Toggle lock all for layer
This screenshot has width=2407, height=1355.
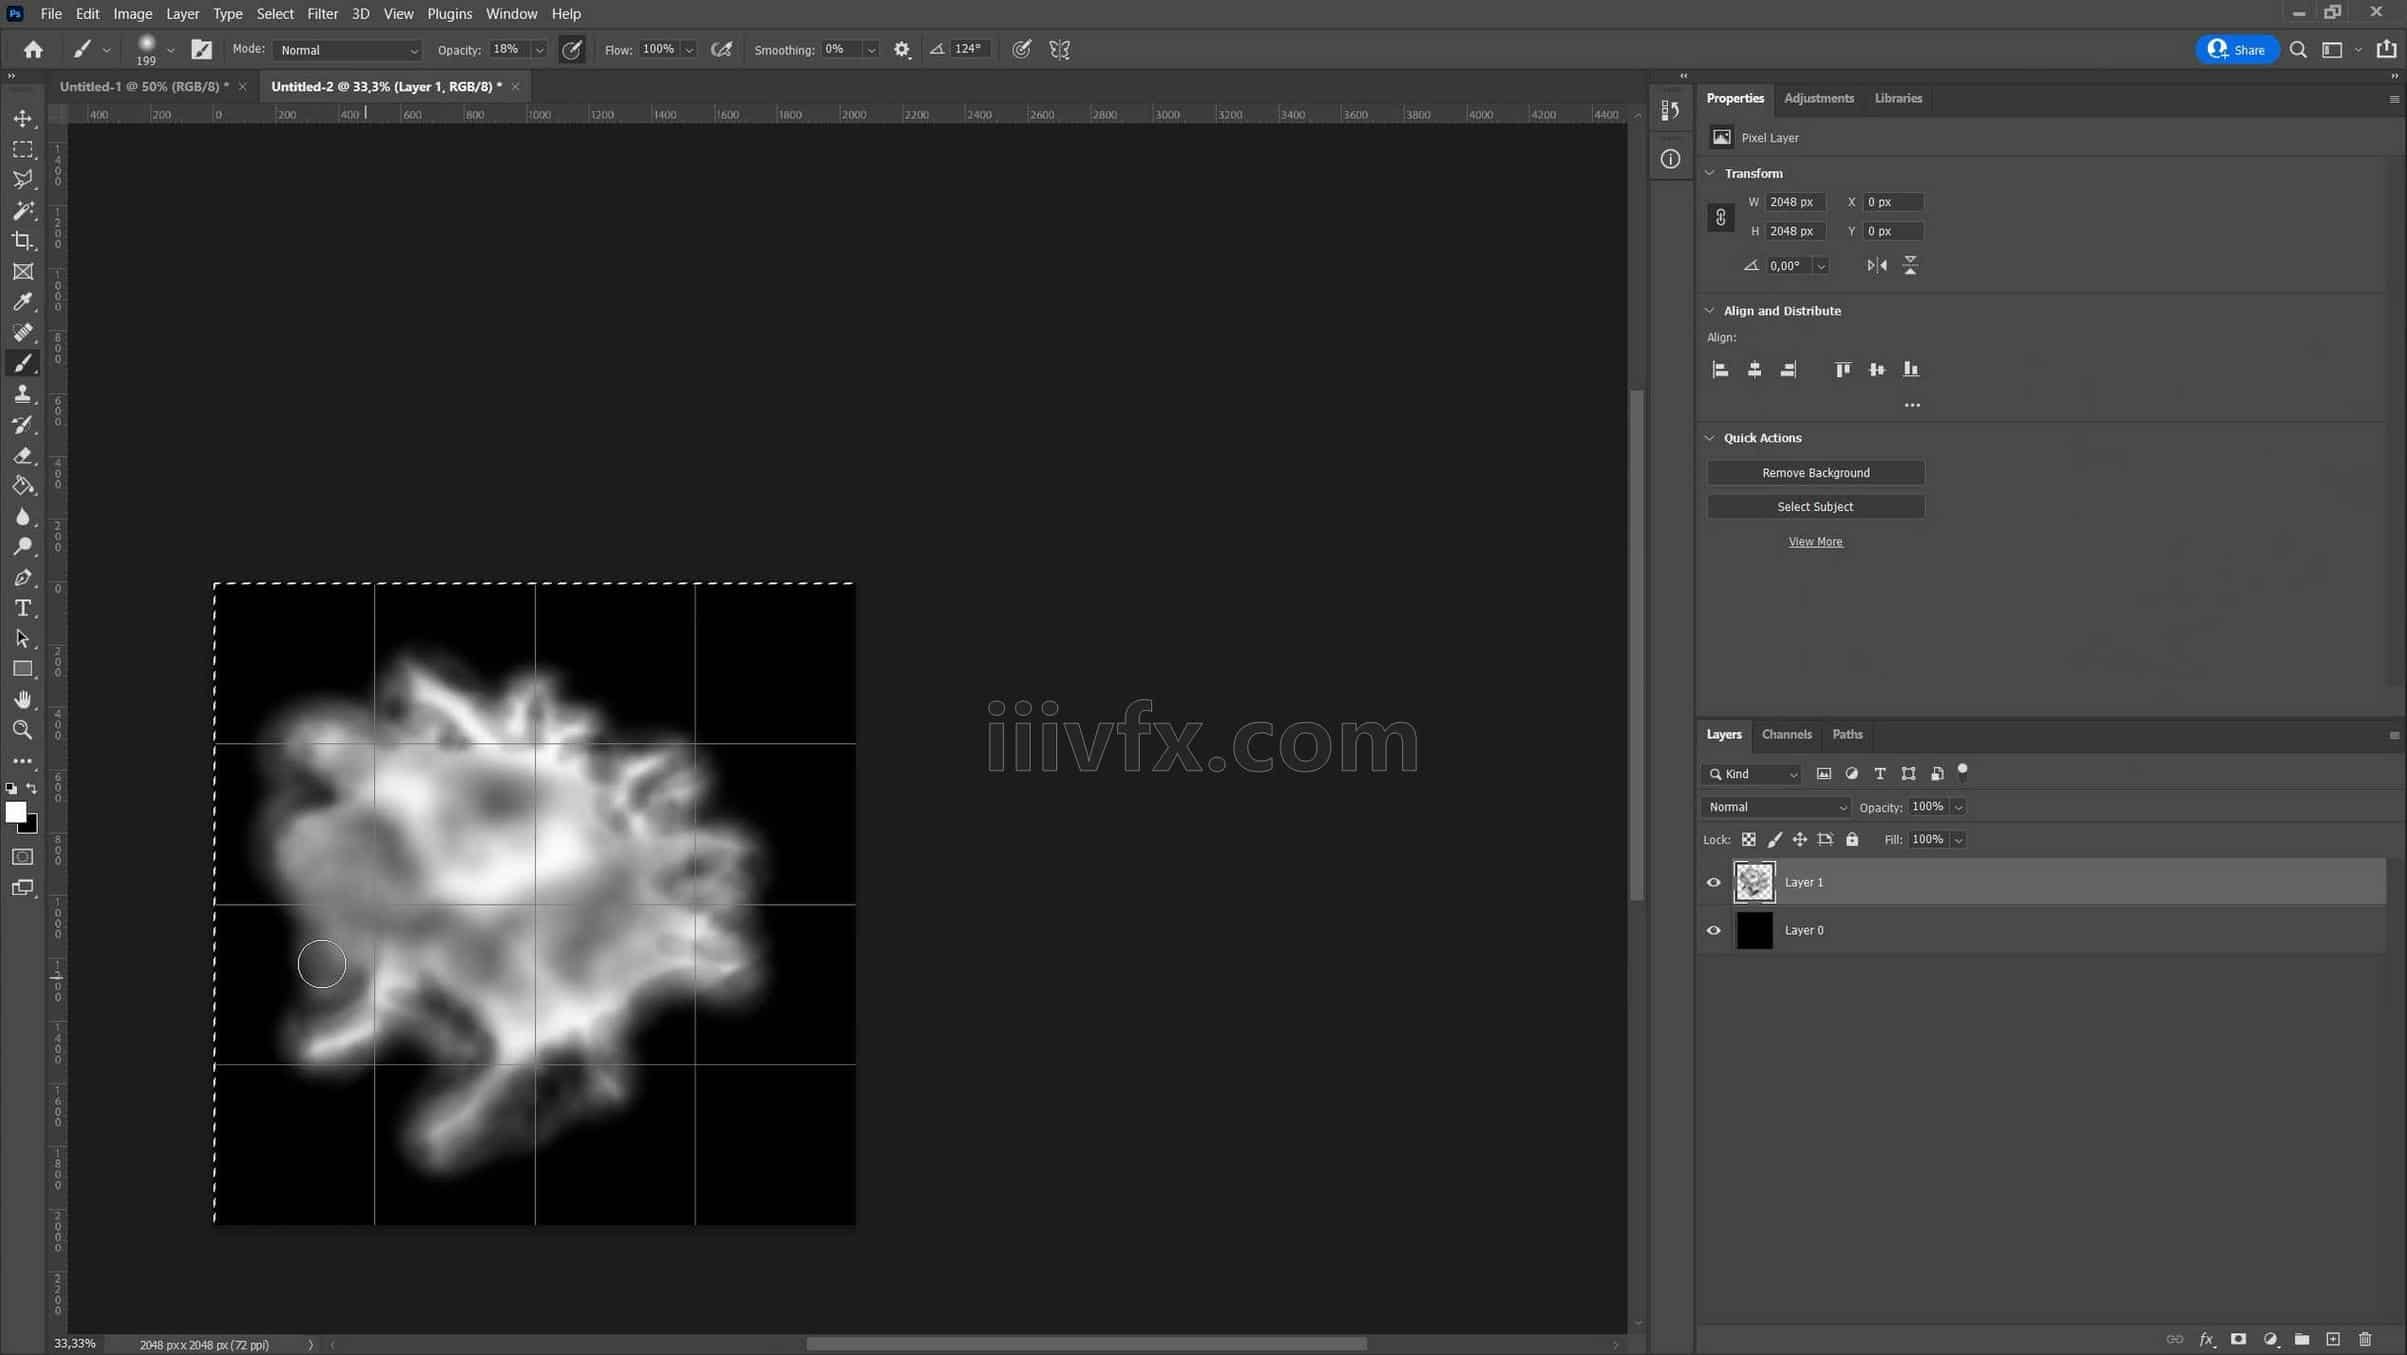click(1852, 840)
